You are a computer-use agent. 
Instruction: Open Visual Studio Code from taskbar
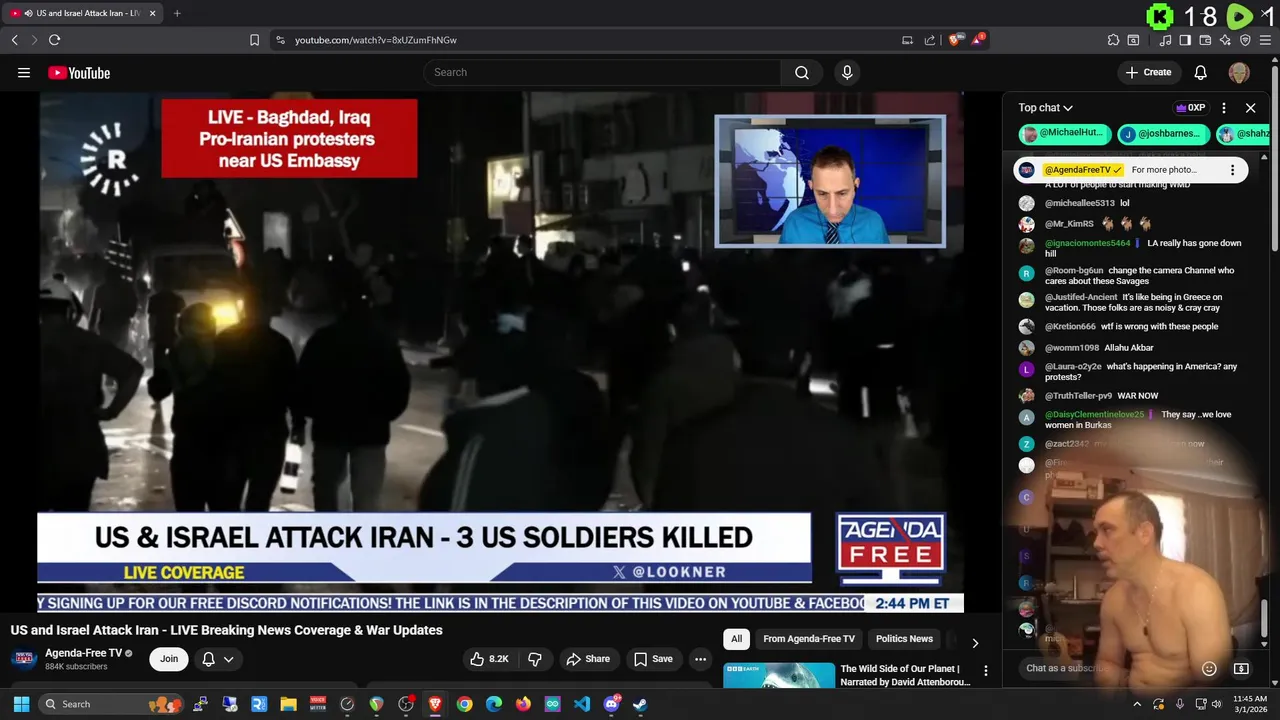click(x=582, y=704)
